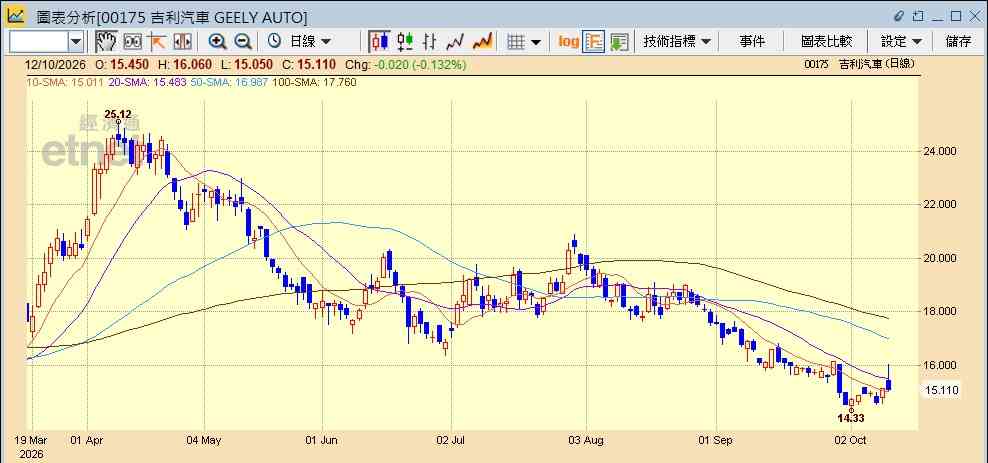Open the 技術指標 dropdown menu
Viewport: 988px width, 463px height.
pos(677,42)
